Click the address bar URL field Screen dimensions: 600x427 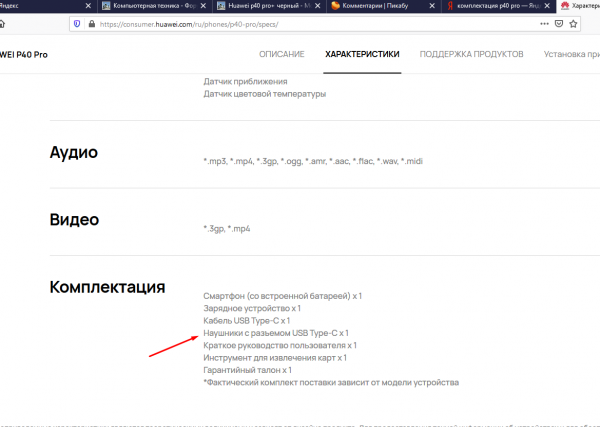pyautogui.click(x=300, y=23)
